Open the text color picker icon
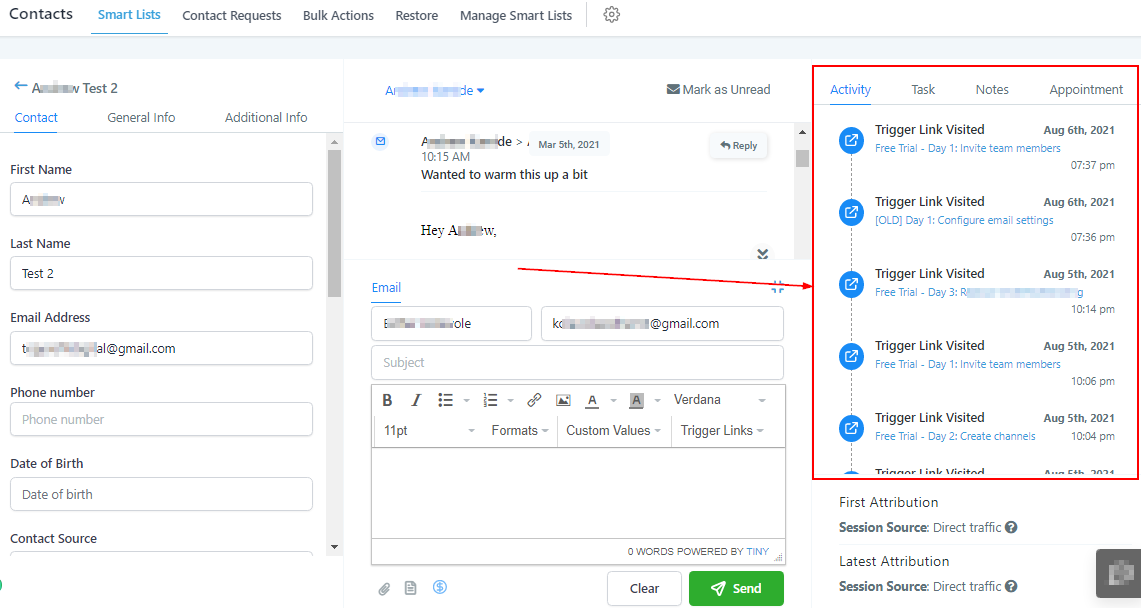This screenshot has height=608, width=1141. (592, 400)
